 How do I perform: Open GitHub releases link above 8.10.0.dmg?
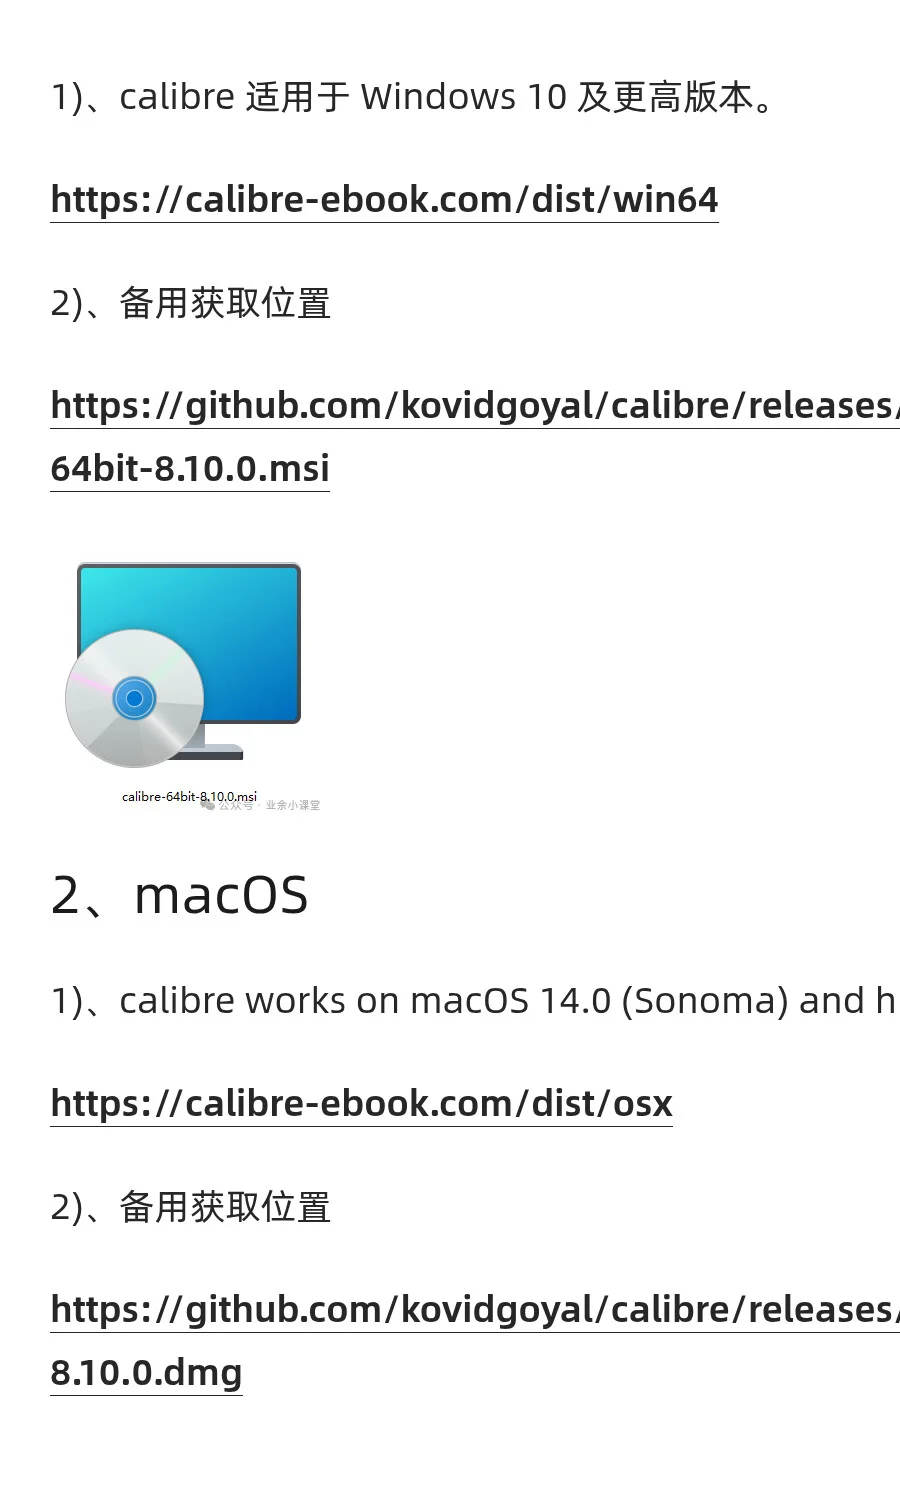coord(475,1309)
